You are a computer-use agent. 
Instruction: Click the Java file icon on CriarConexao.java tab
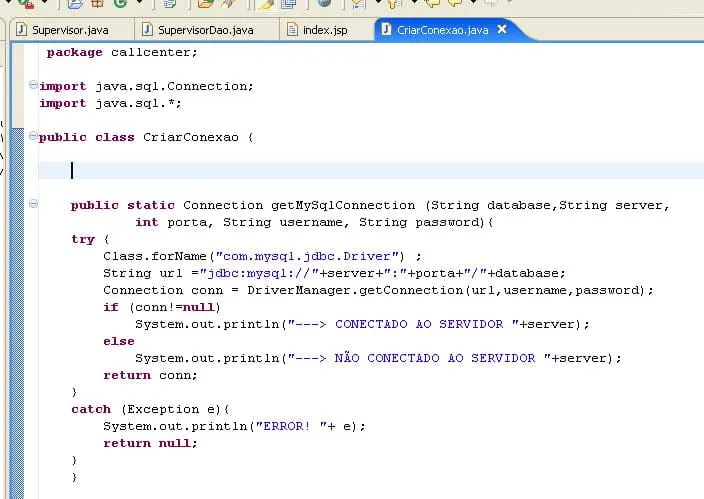point(386,30)
